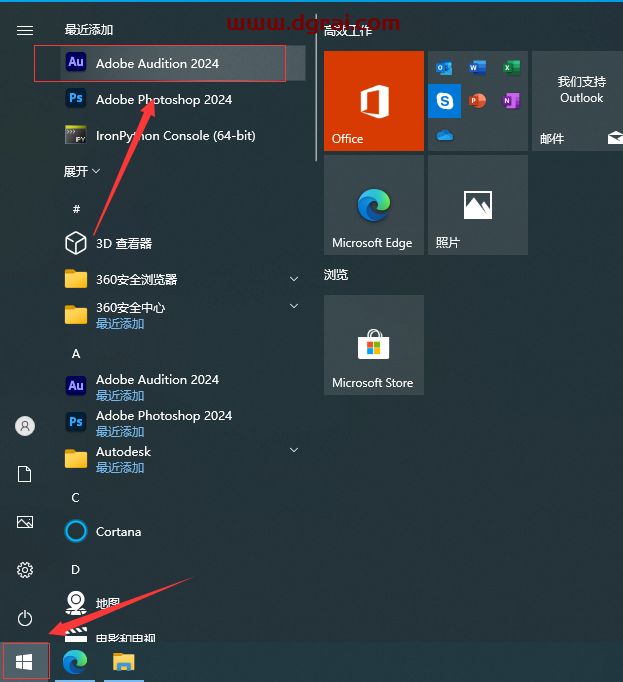This screenshot has width=623, height=682.
Task: Open the Photos tile
Action: click(477, 205)
